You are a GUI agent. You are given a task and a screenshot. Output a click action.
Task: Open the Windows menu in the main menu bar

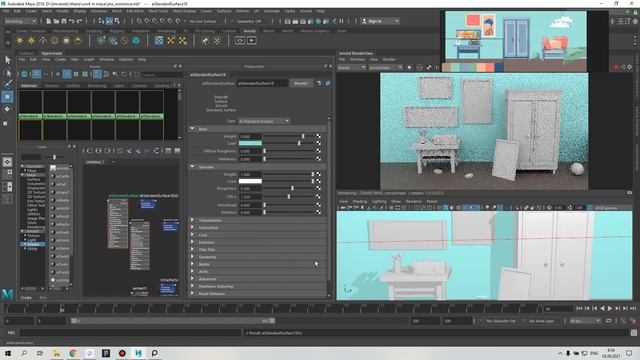[99, 11]
